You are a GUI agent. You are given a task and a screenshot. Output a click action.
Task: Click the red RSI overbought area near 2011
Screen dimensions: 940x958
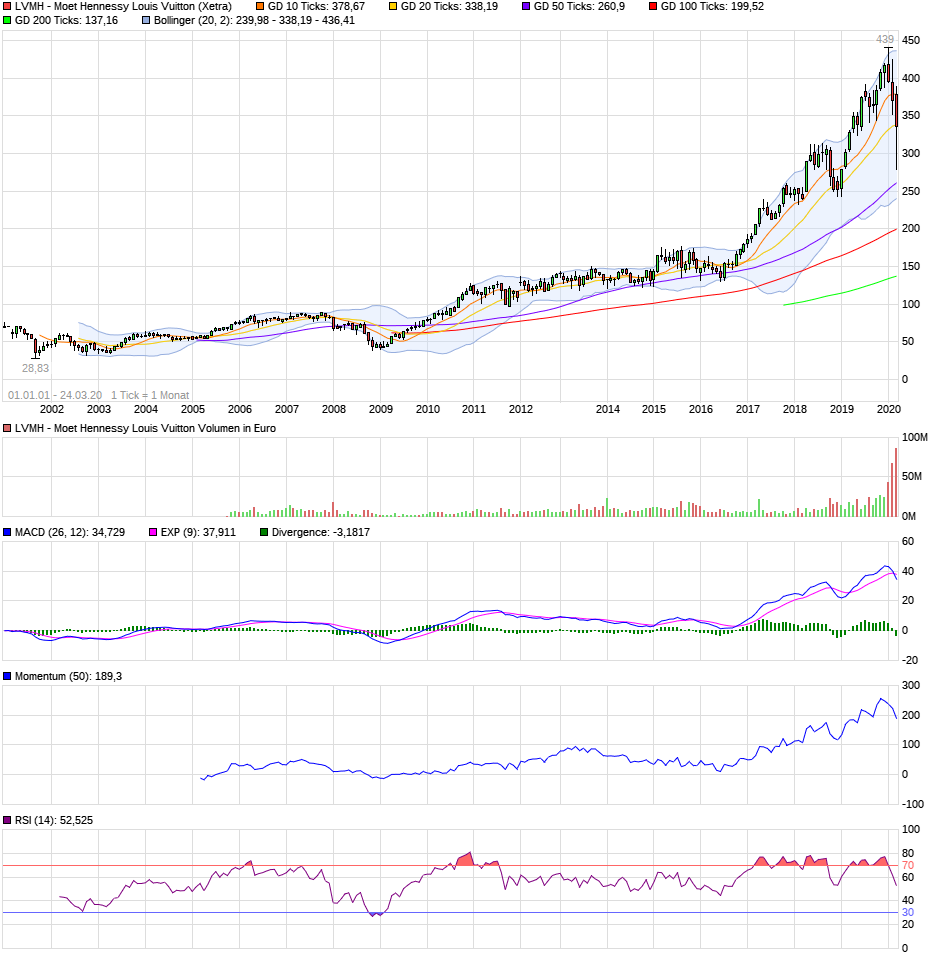466,860
